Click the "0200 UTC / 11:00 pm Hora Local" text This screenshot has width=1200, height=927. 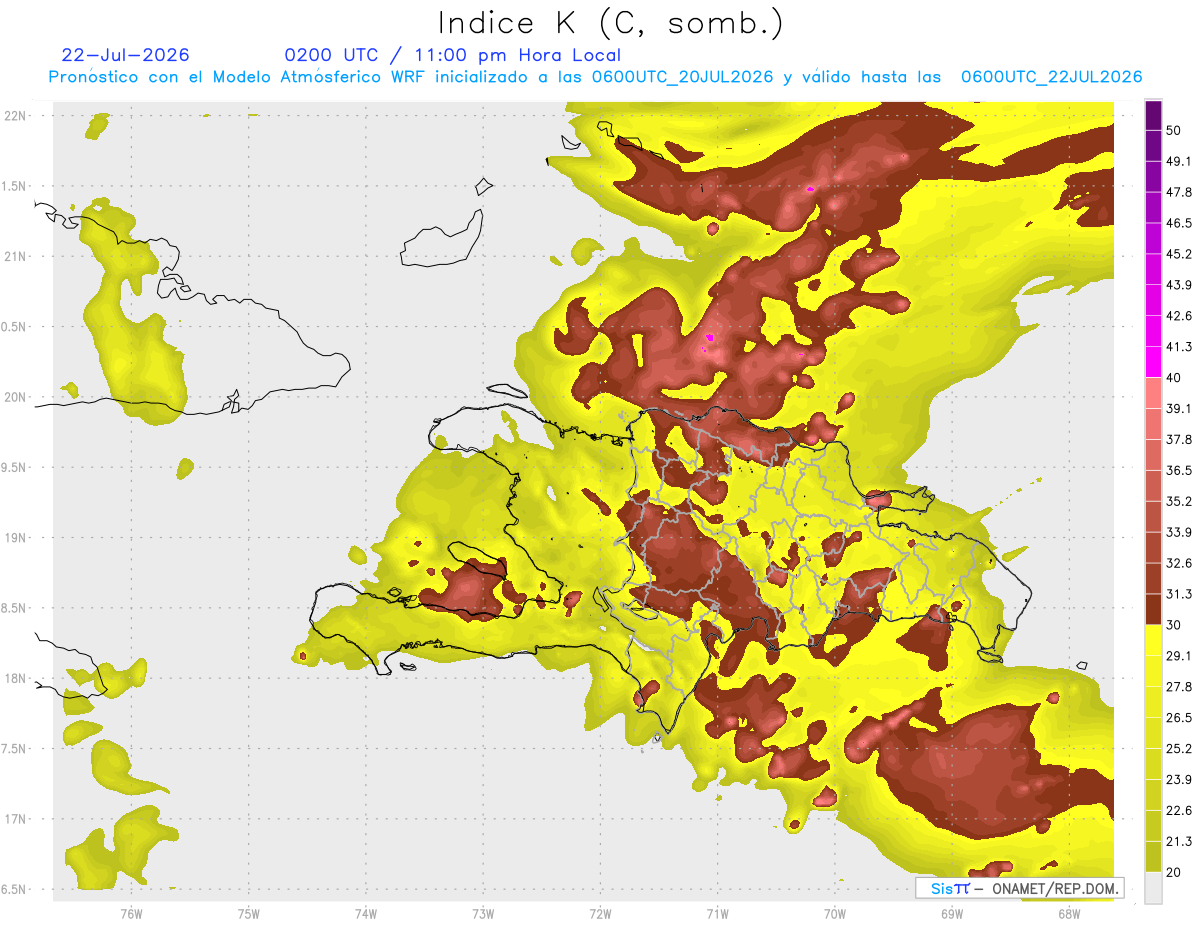click(452, 55)
